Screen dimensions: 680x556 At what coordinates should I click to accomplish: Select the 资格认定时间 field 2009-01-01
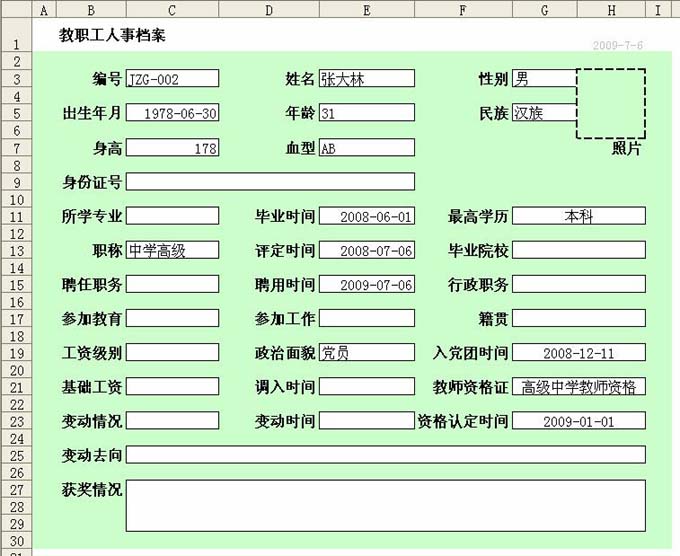click(578, 421)
